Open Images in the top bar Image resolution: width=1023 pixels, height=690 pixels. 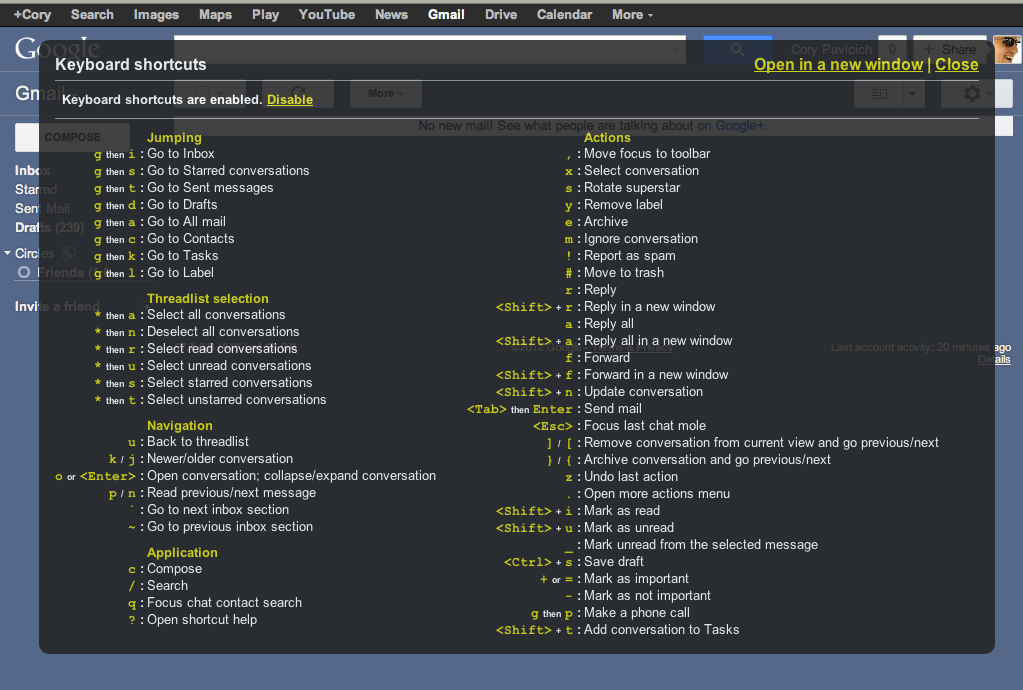[156, 14]
